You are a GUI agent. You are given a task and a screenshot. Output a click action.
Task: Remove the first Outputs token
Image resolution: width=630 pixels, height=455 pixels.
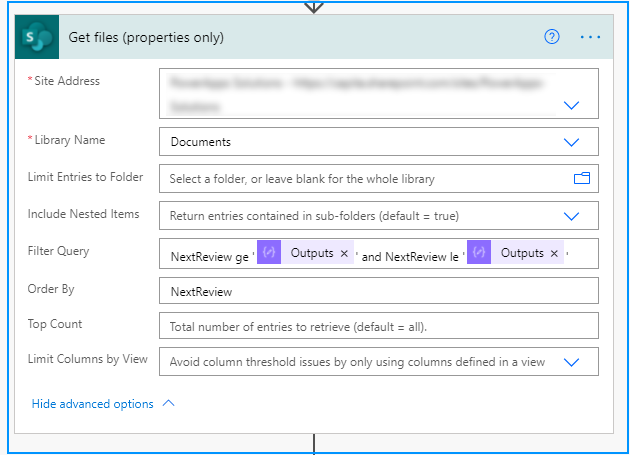point(344,254)
